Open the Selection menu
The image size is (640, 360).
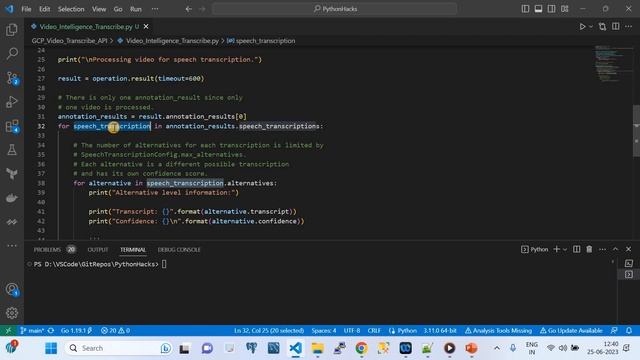[71, 9]
